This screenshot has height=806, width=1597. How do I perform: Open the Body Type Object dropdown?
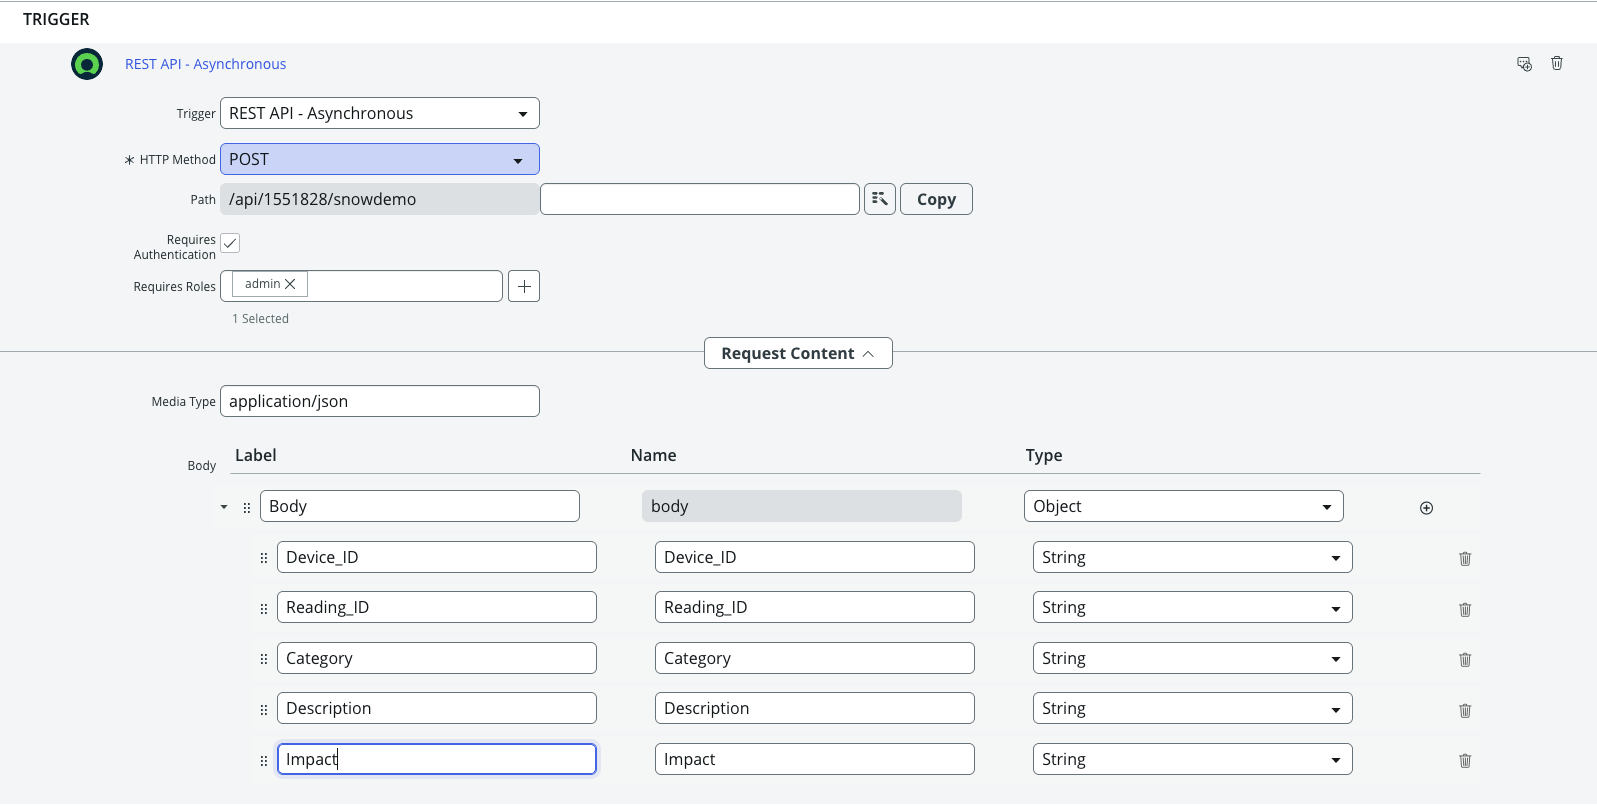1183,506
